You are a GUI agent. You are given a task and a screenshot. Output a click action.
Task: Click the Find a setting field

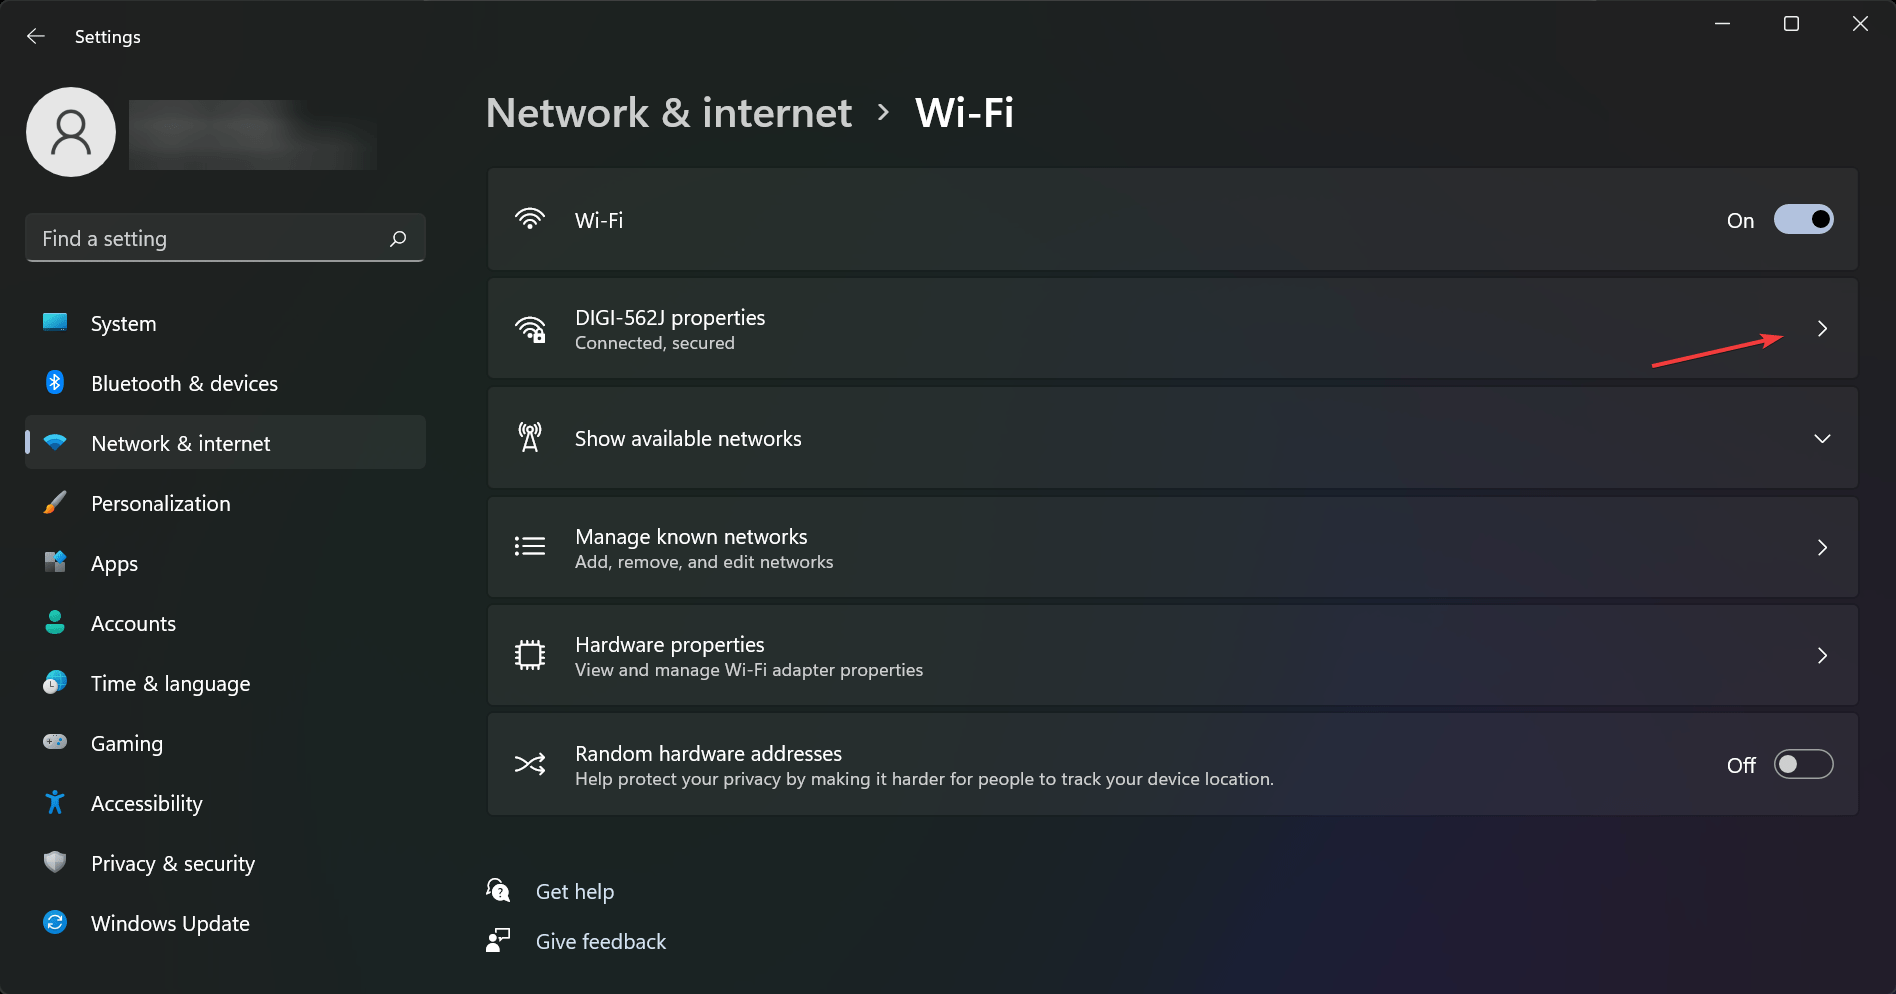210,238
